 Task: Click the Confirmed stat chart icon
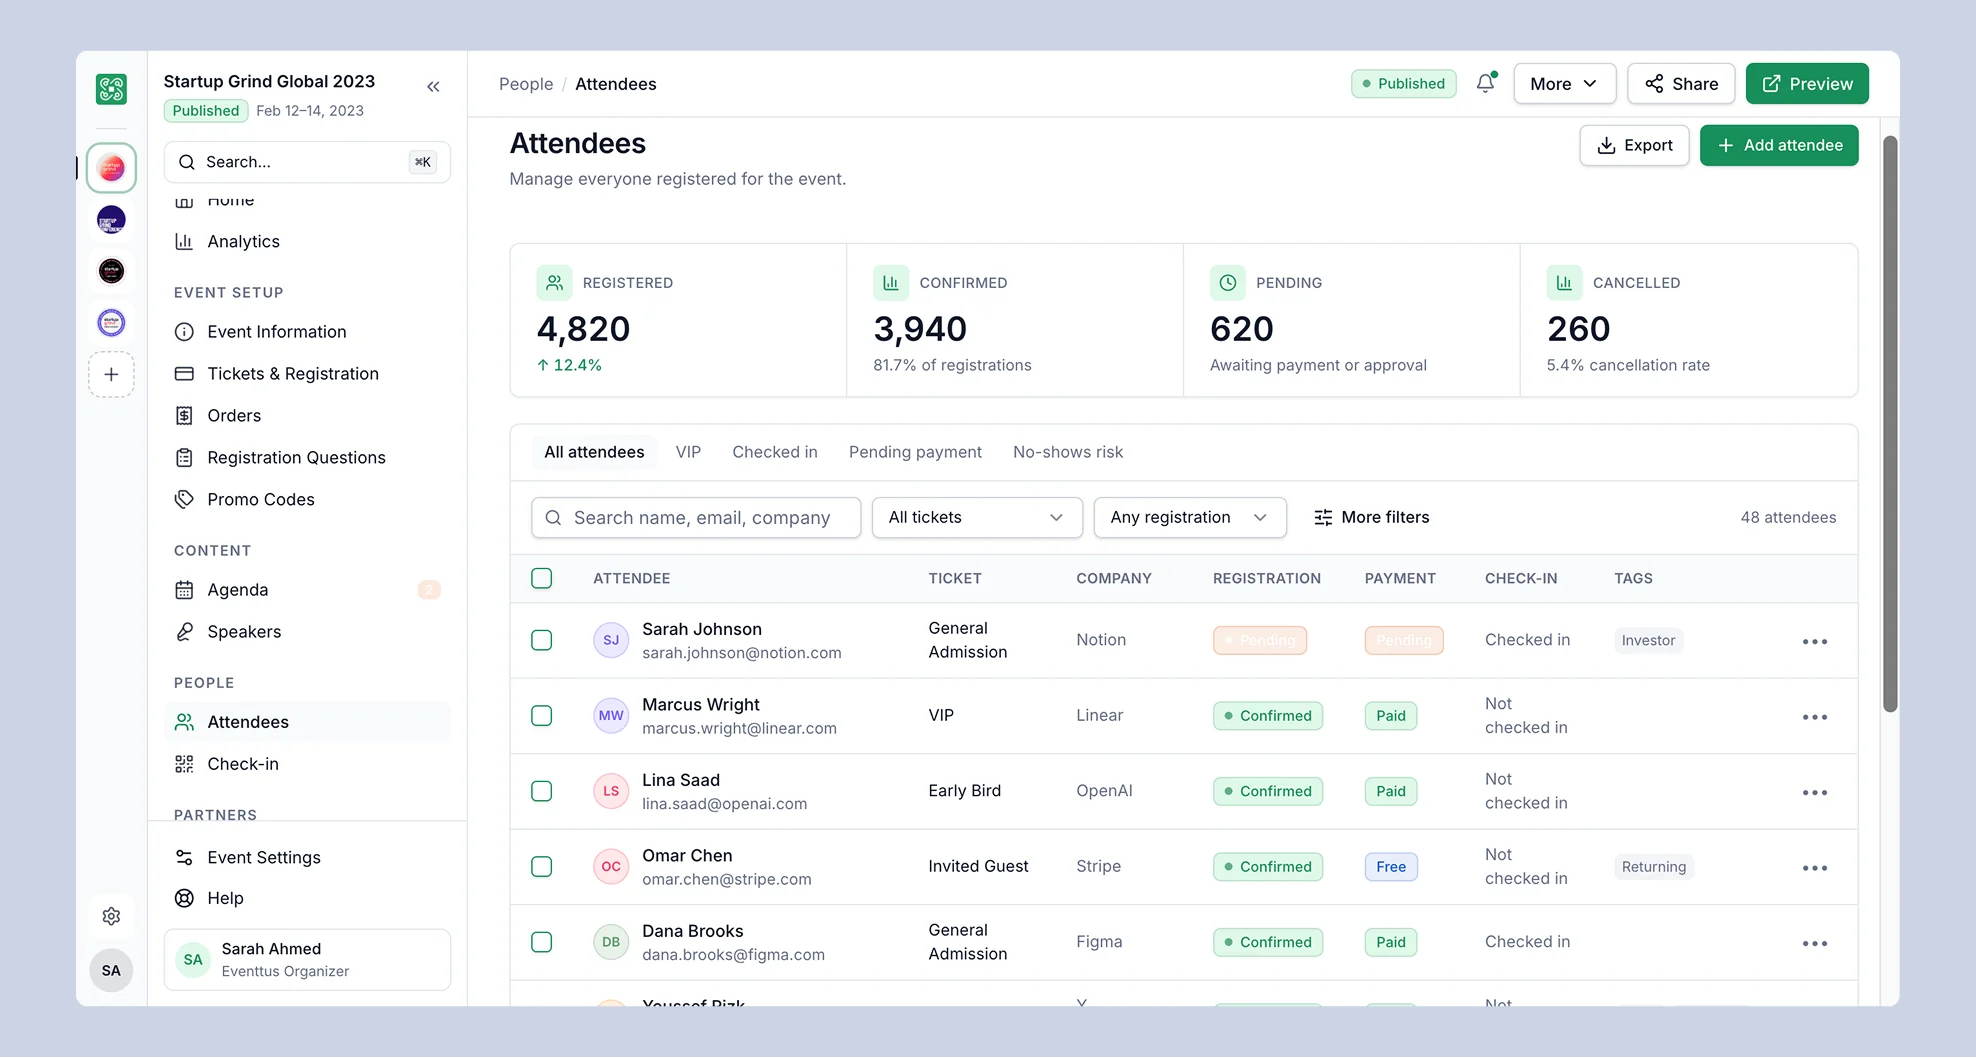click(x=891, y=283)
